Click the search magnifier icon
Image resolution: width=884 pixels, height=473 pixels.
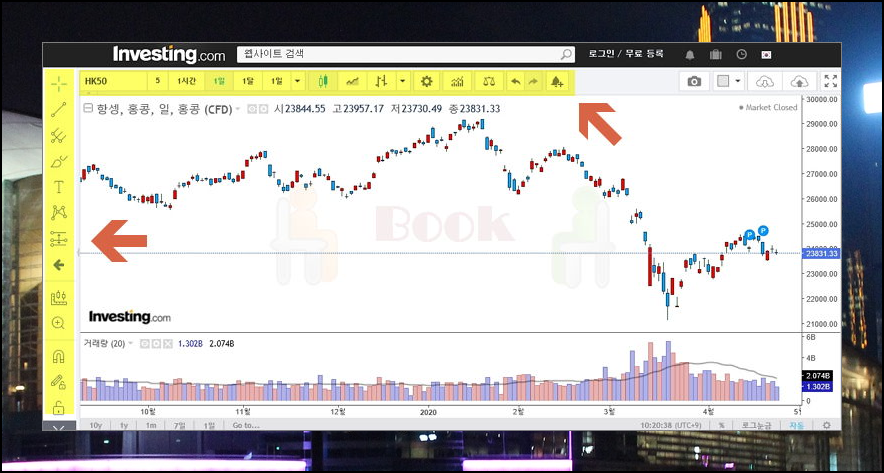click(x=566, y=55)
